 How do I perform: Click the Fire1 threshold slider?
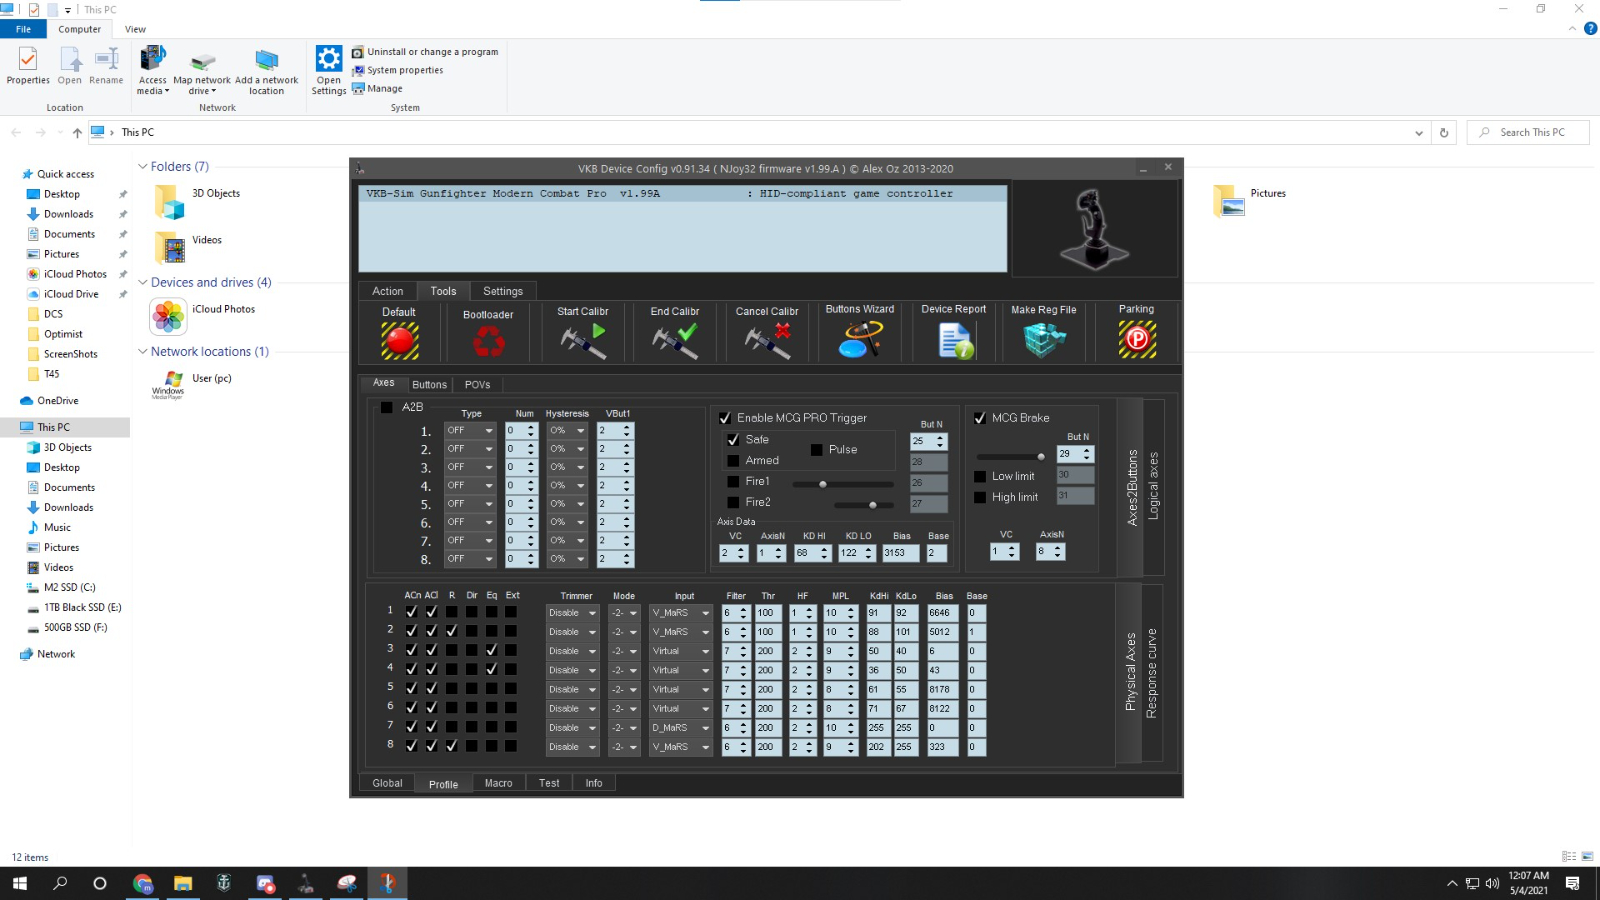pyautogui.click(x=823, y=484)
